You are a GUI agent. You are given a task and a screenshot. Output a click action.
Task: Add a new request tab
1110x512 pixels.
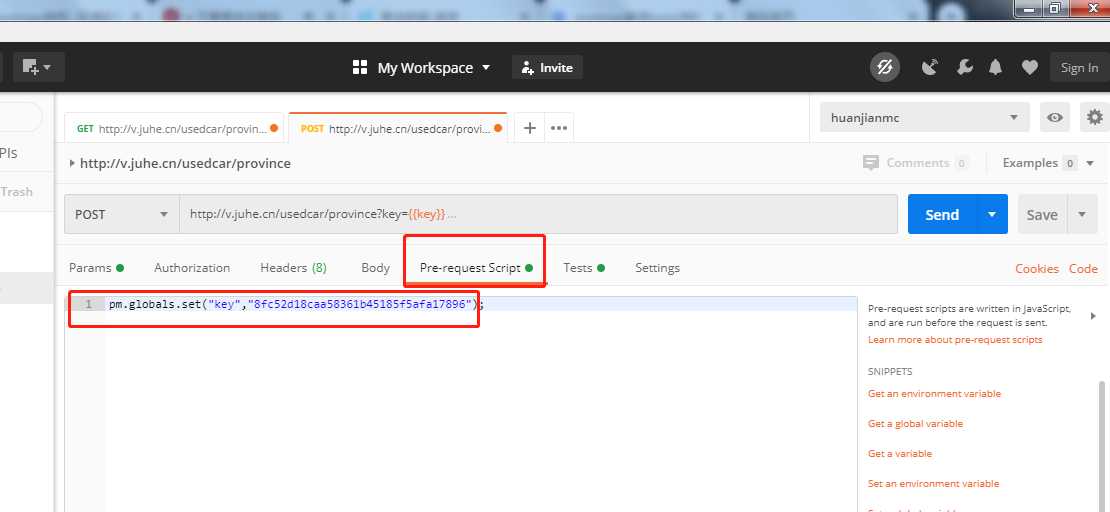pos(530,128)
